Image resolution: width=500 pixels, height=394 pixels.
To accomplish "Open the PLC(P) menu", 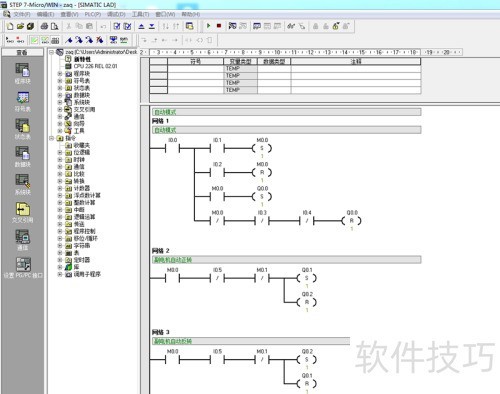I will 93,14.
